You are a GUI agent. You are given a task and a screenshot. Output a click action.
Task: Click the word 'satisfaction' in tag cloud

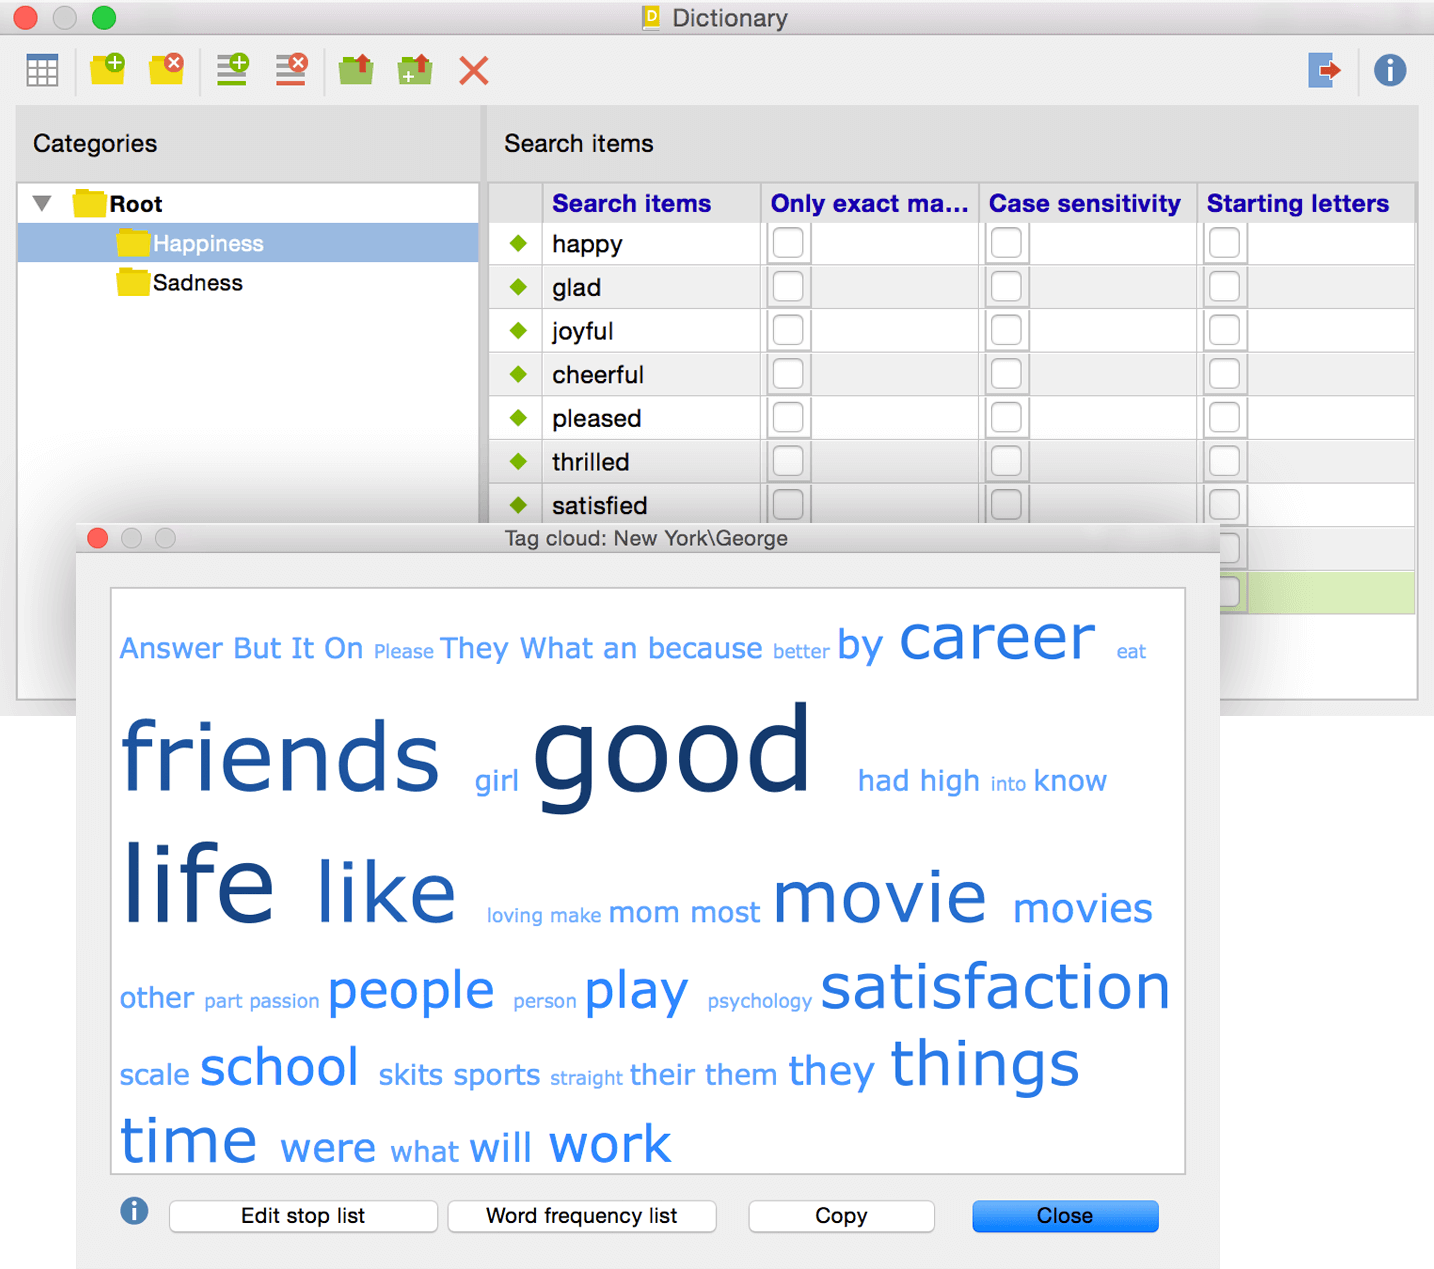tap(995, 987)
